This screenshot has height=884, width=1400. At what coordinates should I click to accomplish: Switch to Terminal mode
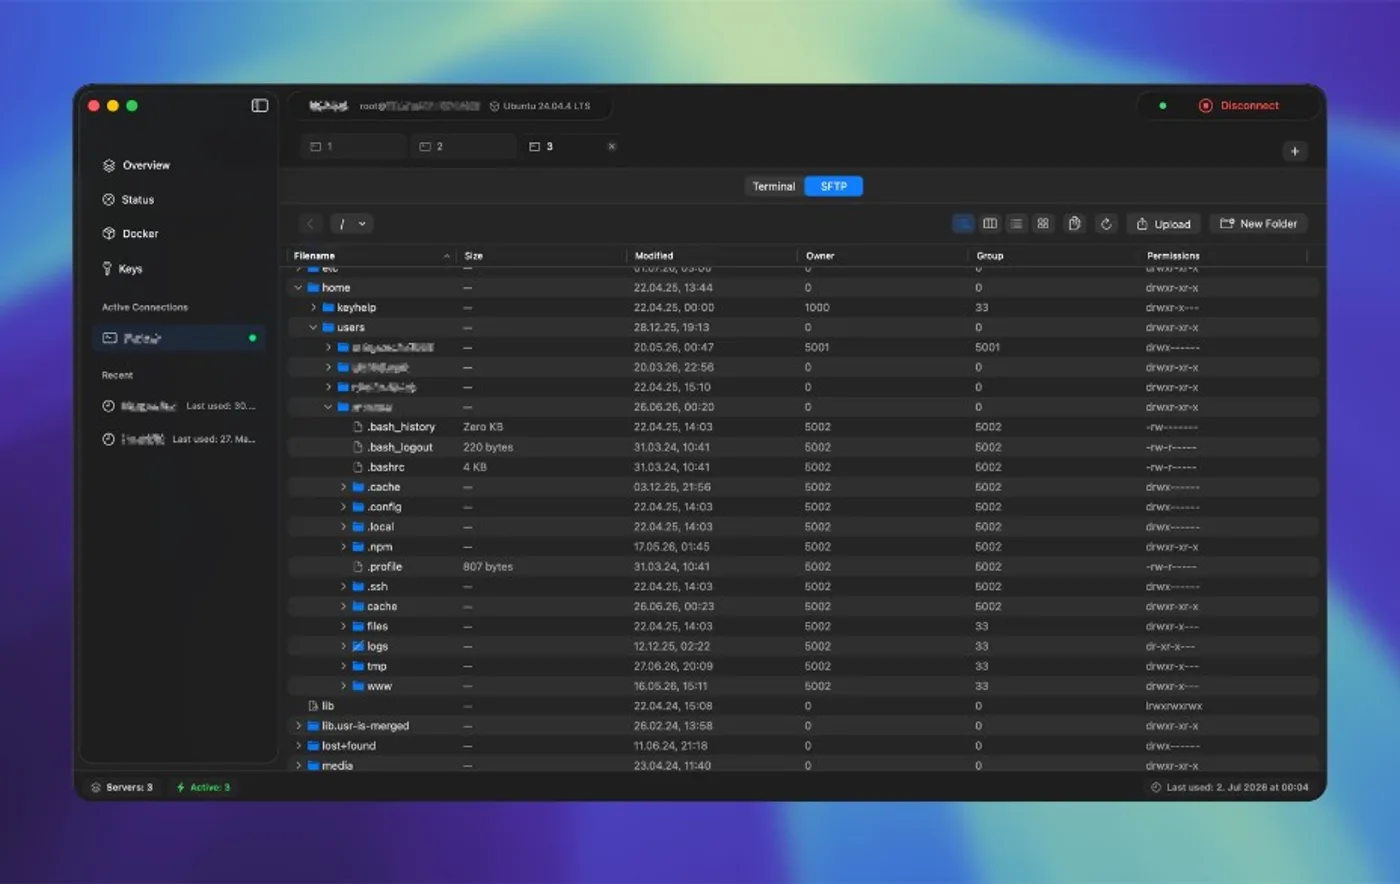(774, 186)
